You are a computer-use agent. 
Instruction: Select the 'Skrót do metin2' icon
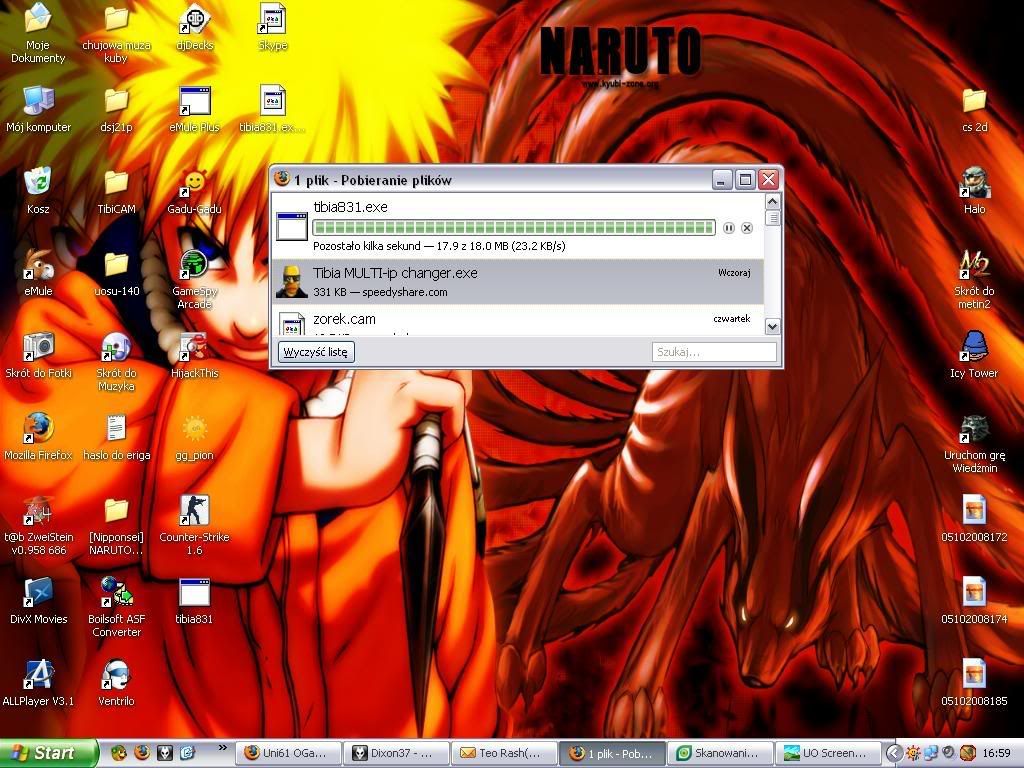pos(974,280)
